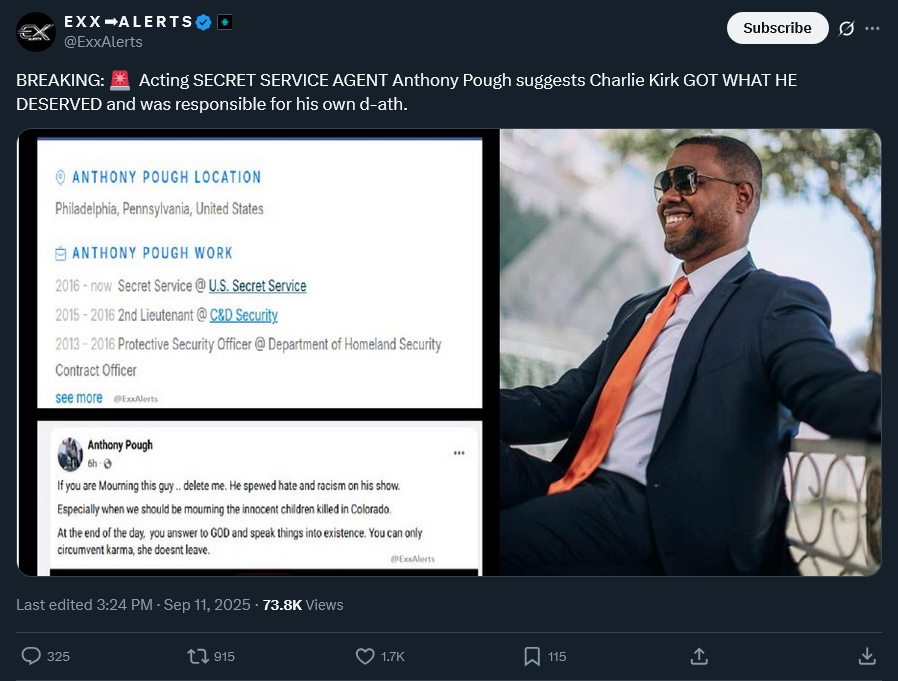Open the @ExxAlerts handle link
Viewport: 898px width, 681px height.
coord(103,42)
